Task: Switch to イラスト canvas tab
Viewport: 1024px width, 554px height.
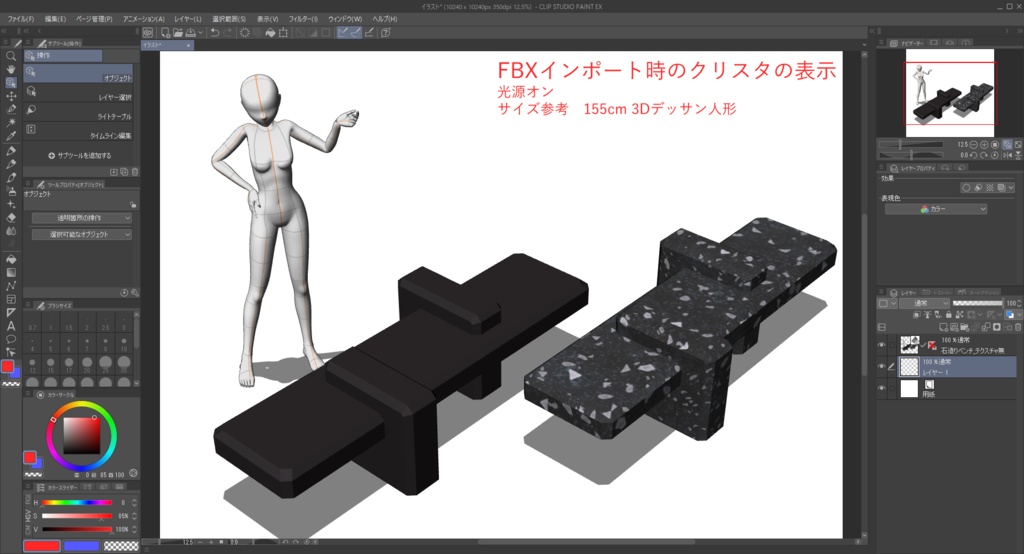Action: pos(167,45)
